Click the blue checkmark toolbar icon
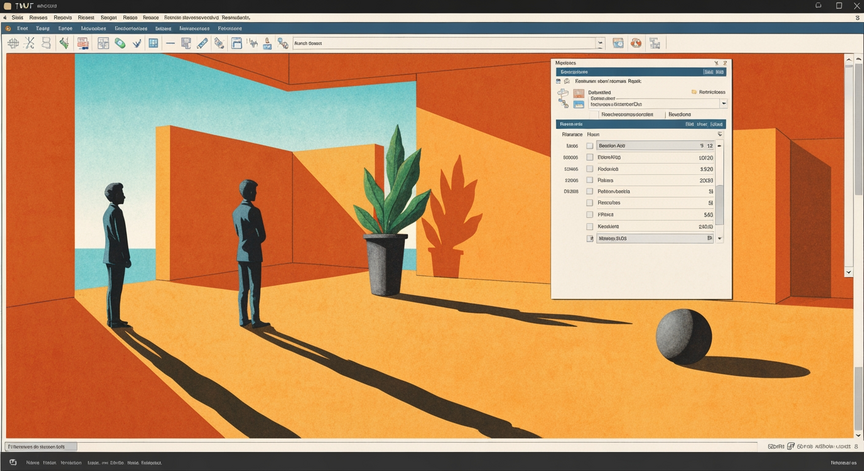This screenshot has height=471, width=864. (137, 43)
